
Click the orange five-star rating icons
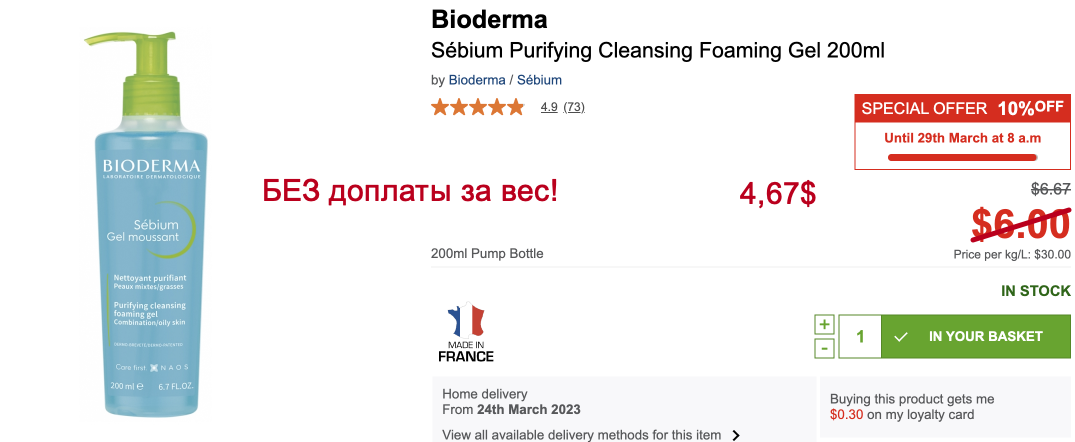pyautogui.click(x=477, y=107)
